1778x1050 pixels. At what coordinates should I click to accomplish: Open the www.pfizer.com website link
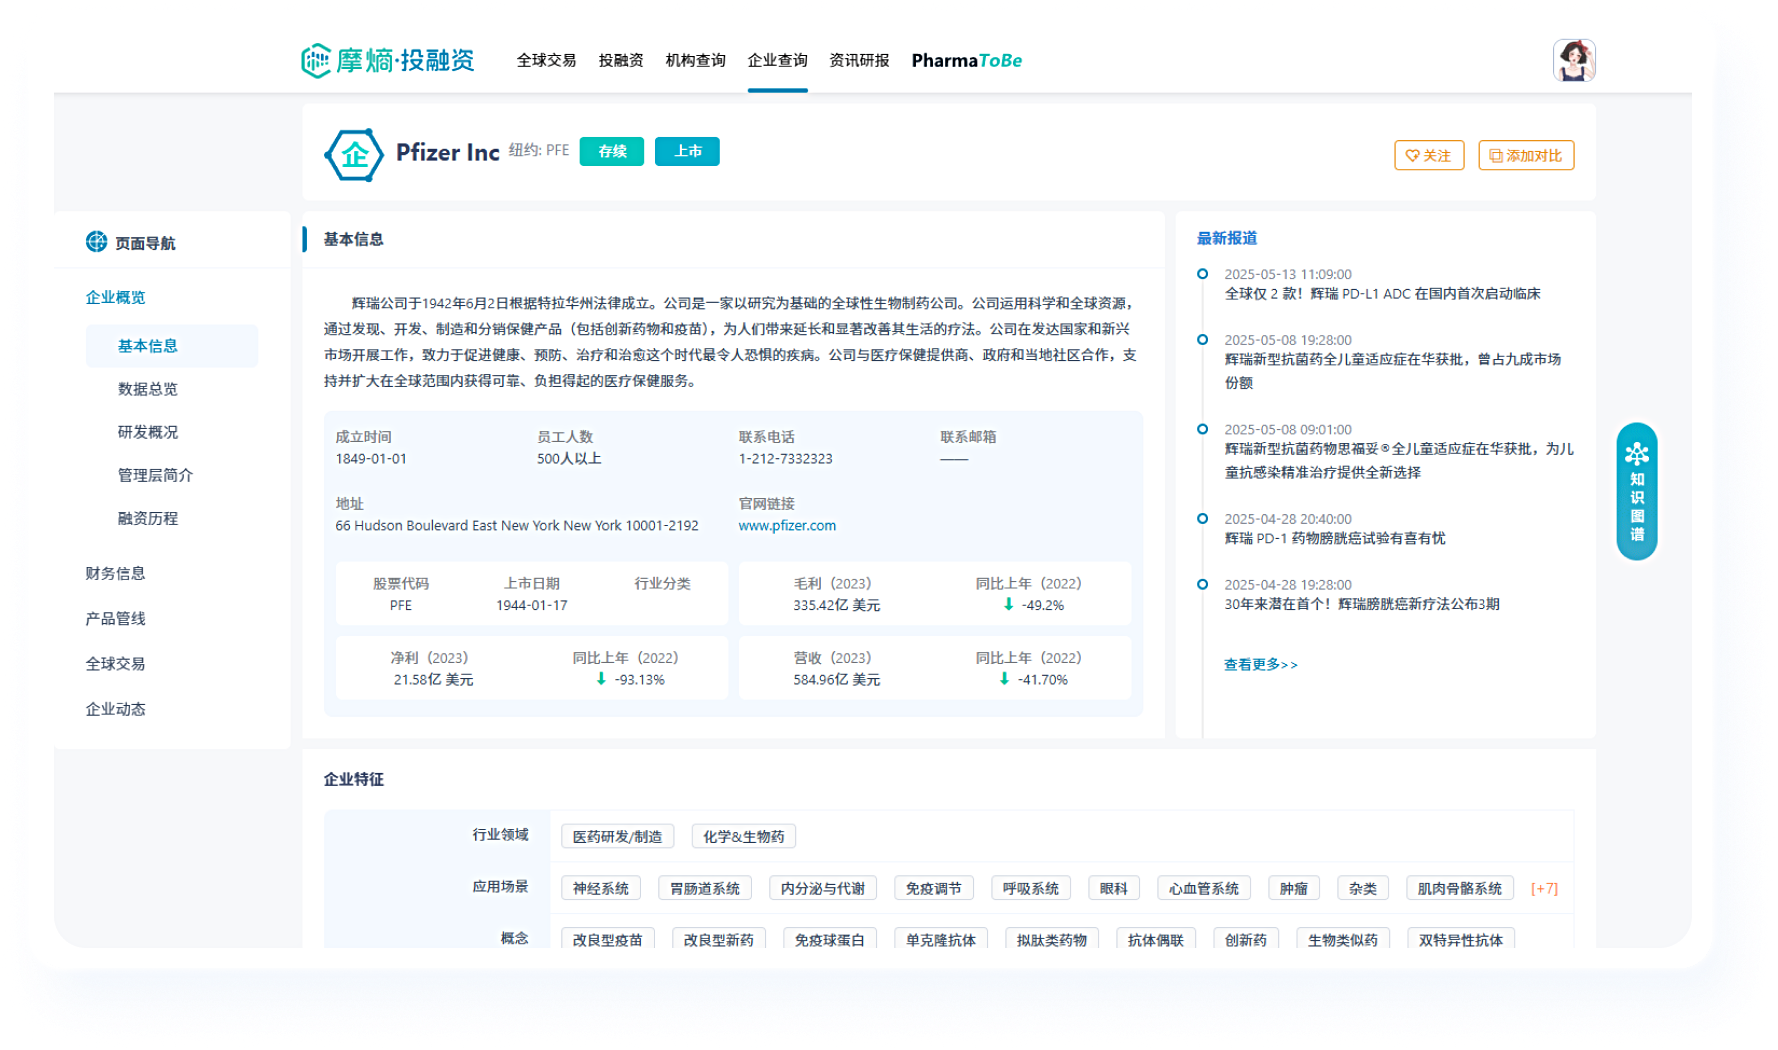coord(787,525)
